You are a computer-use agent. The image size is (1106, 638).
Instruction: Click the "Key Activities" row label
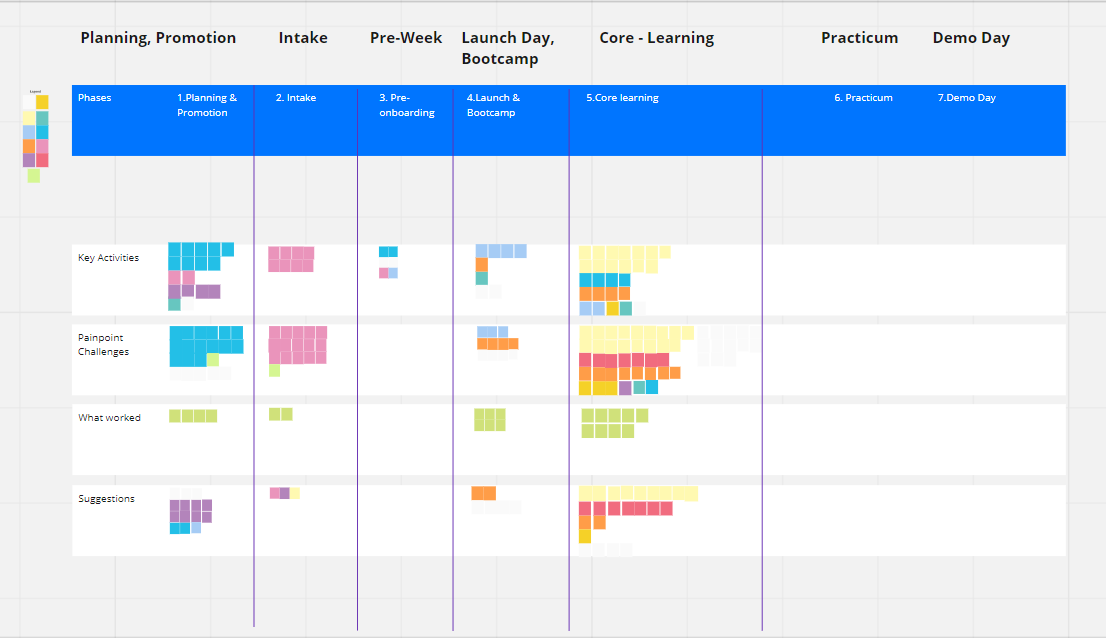pos(108,258)
